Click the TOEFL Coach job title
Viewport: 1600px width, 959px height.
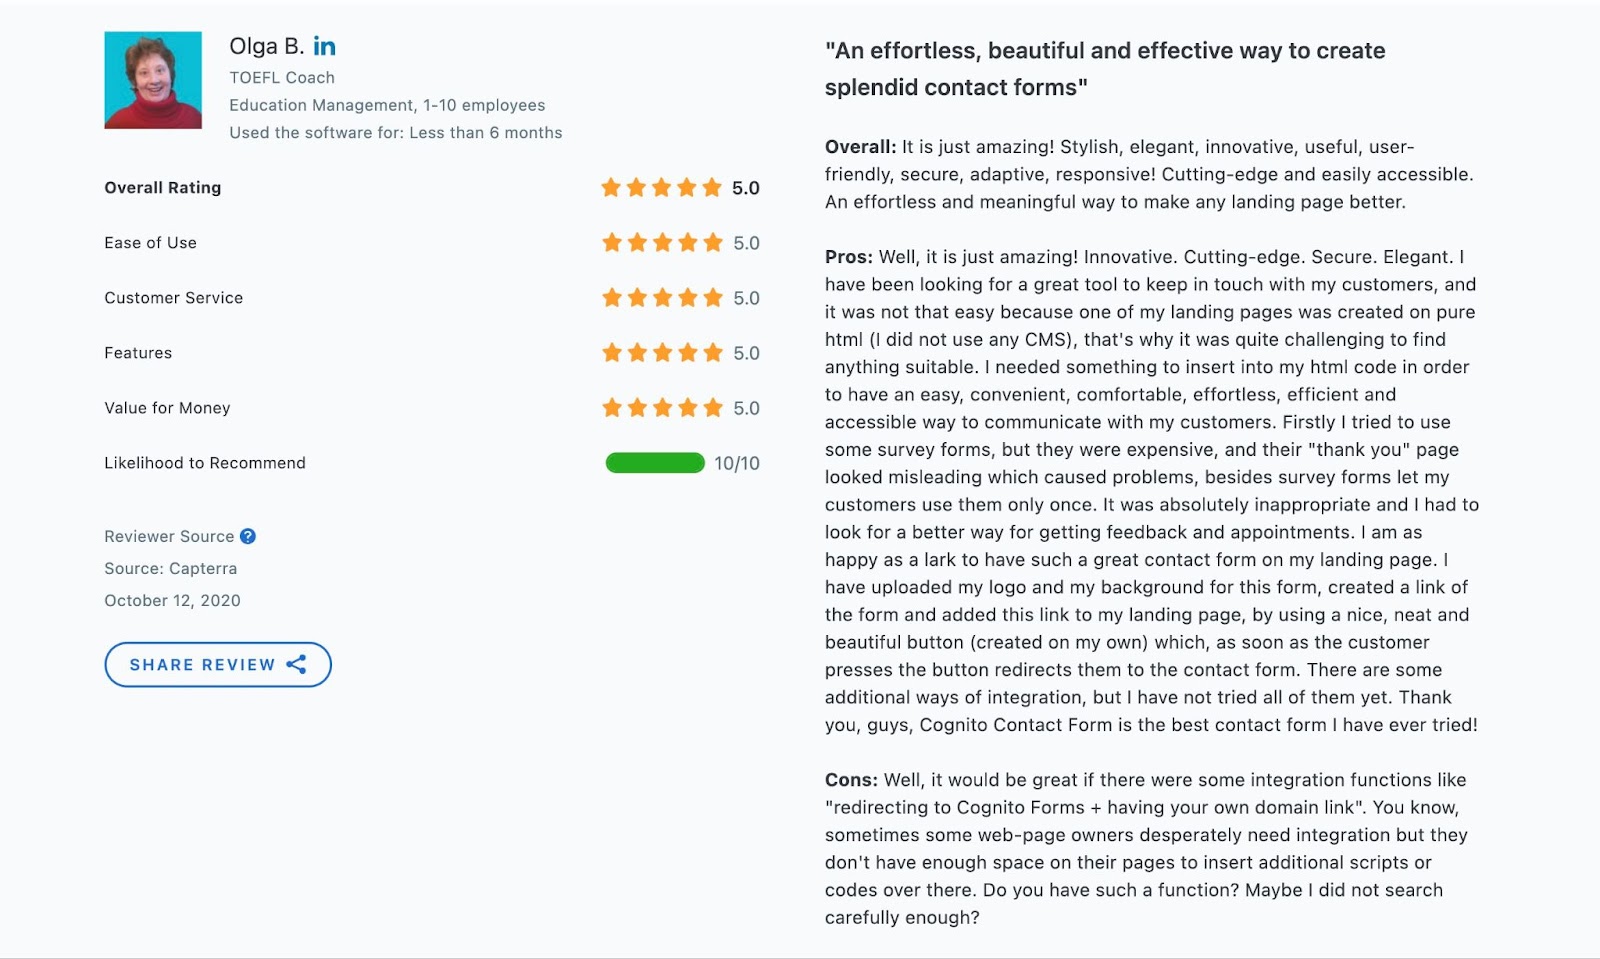[282, 77]
